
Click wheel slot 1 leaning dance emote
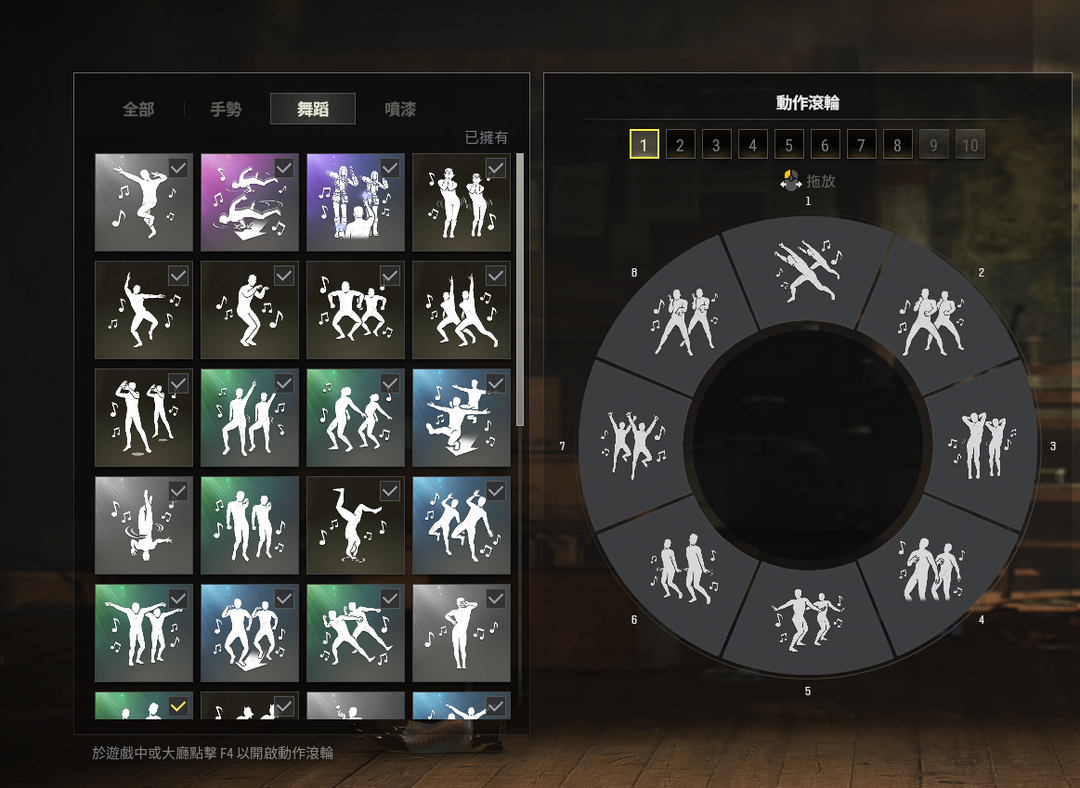pos(808,272)
